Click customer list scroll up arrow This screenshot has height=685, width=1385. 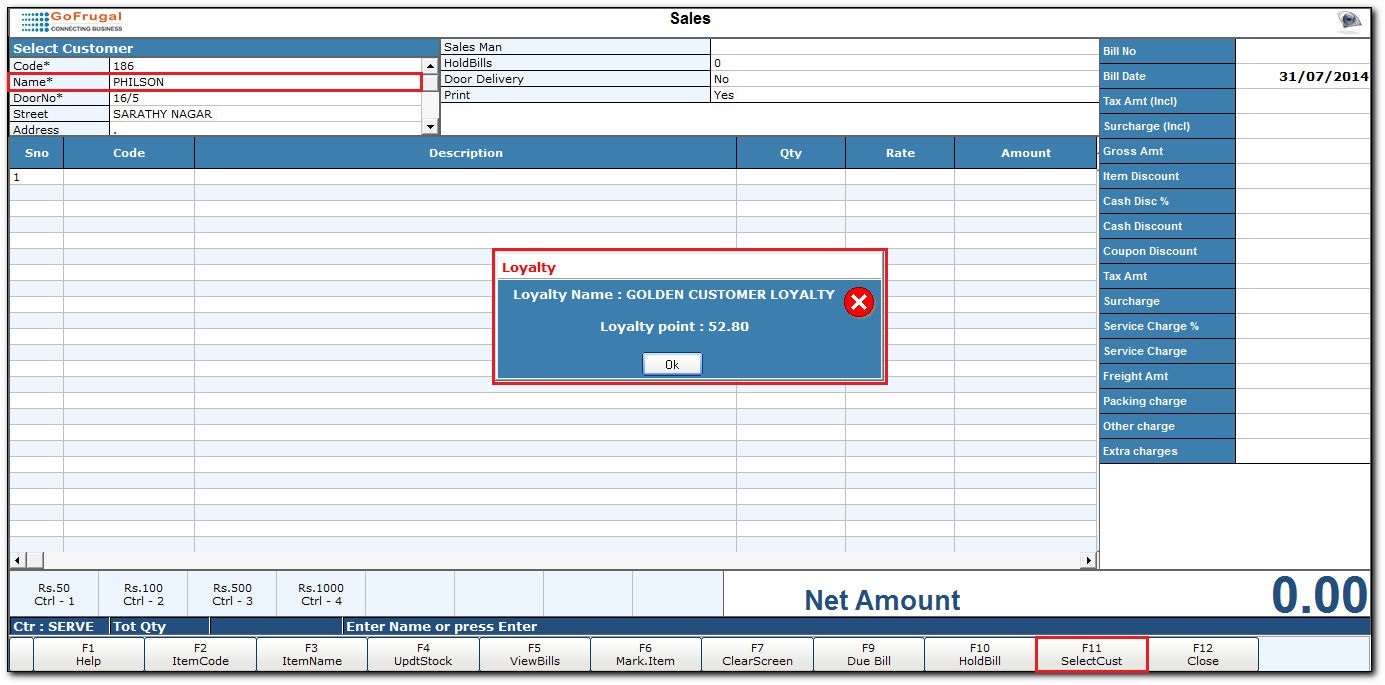(x=431, y=66)
